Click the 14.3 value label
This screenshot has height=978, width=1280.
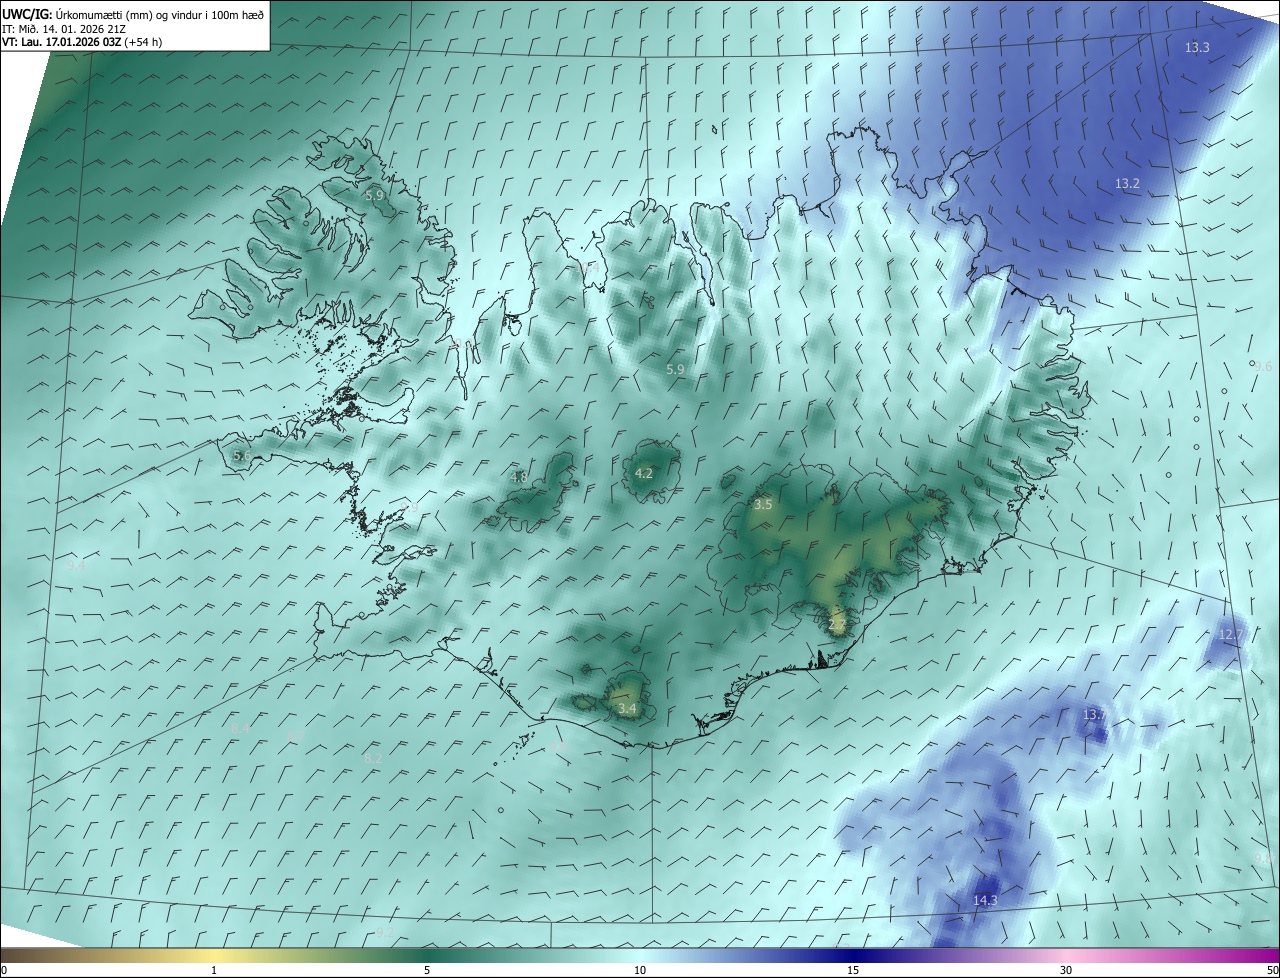coord(985,901)
